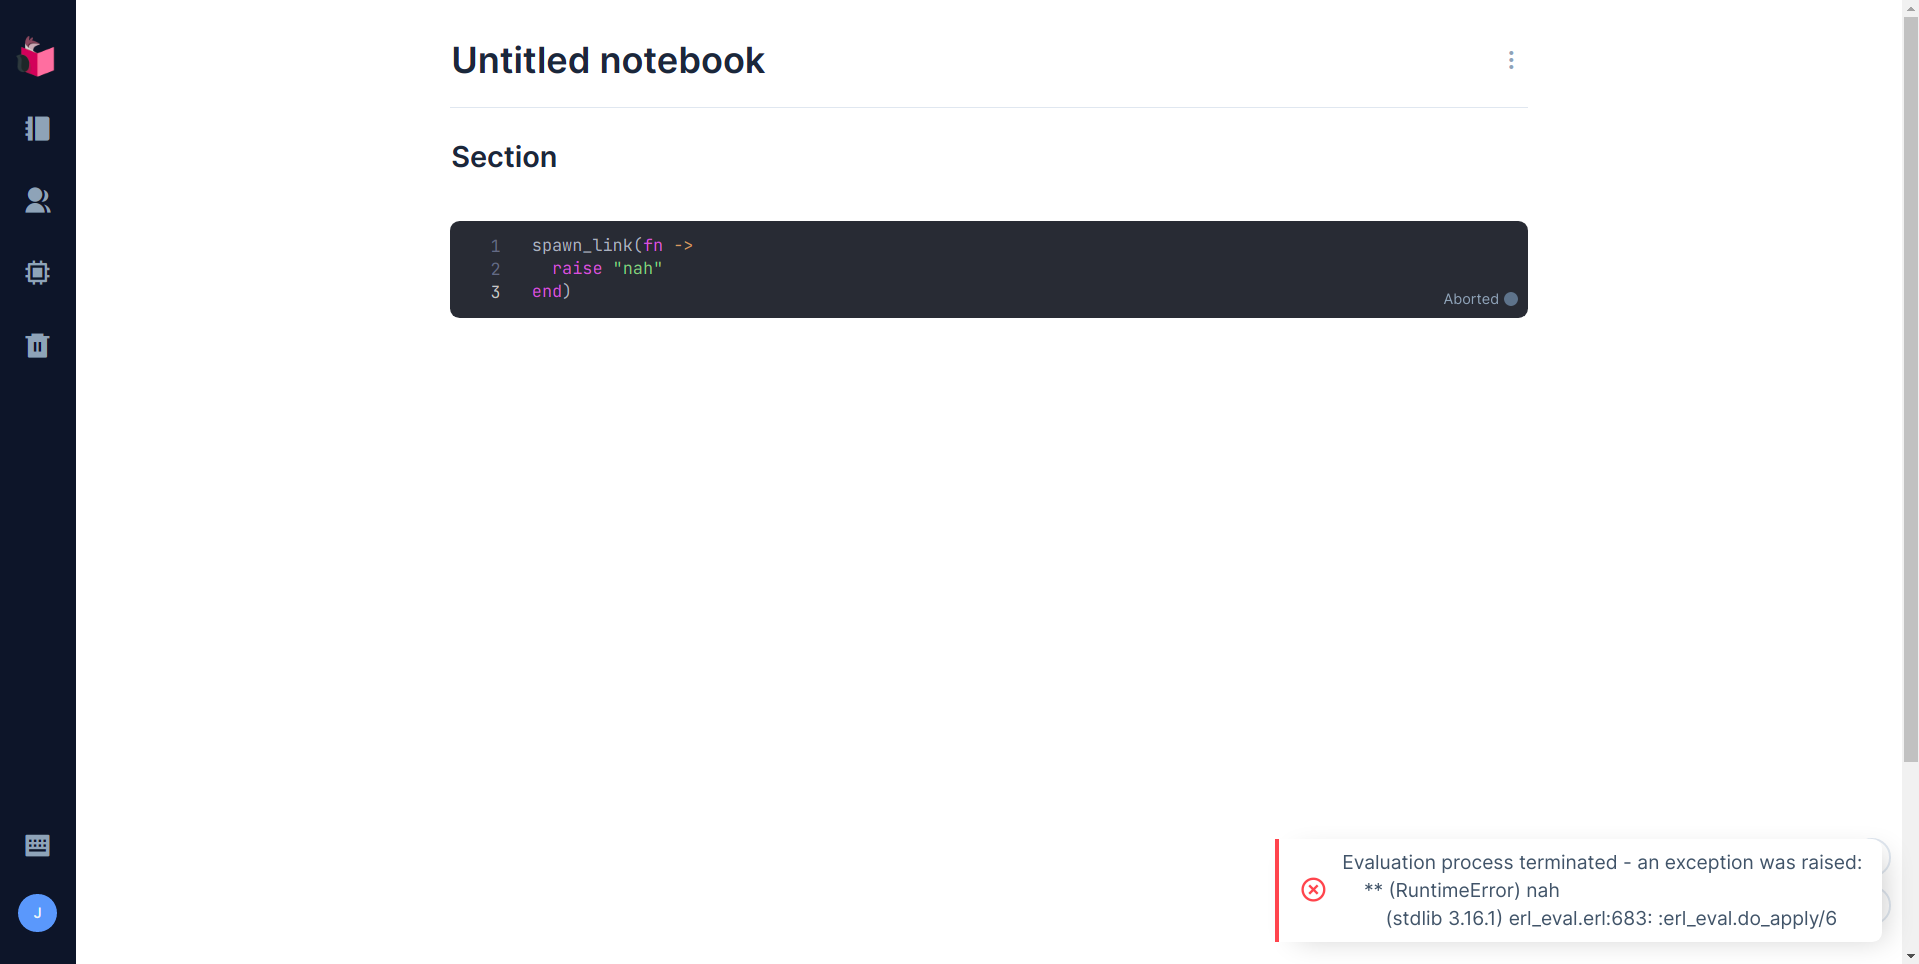Image resolution: width=1919 pixels, height=964 pixels.
Task: Rename the Untitled notebook title
Action: 607,60
